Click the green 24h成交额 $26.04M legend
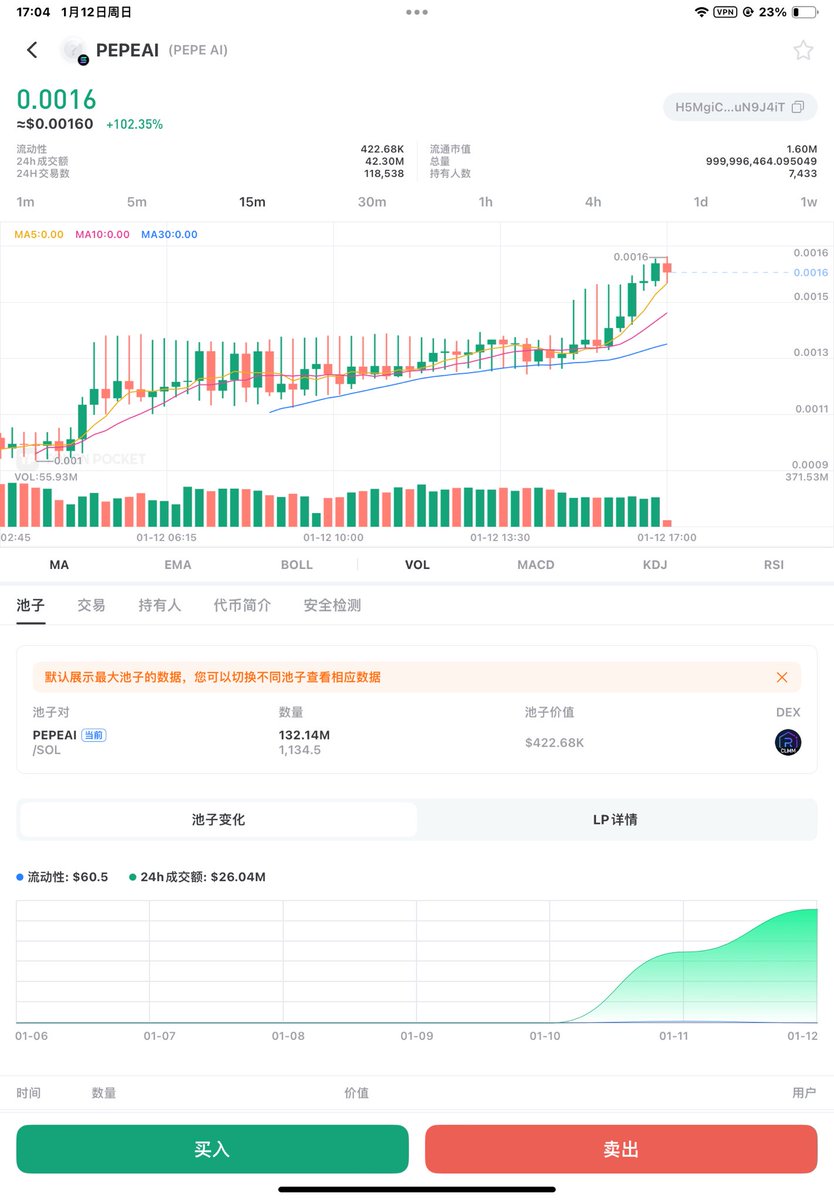 pyautogui.click(x=197, y=877)
